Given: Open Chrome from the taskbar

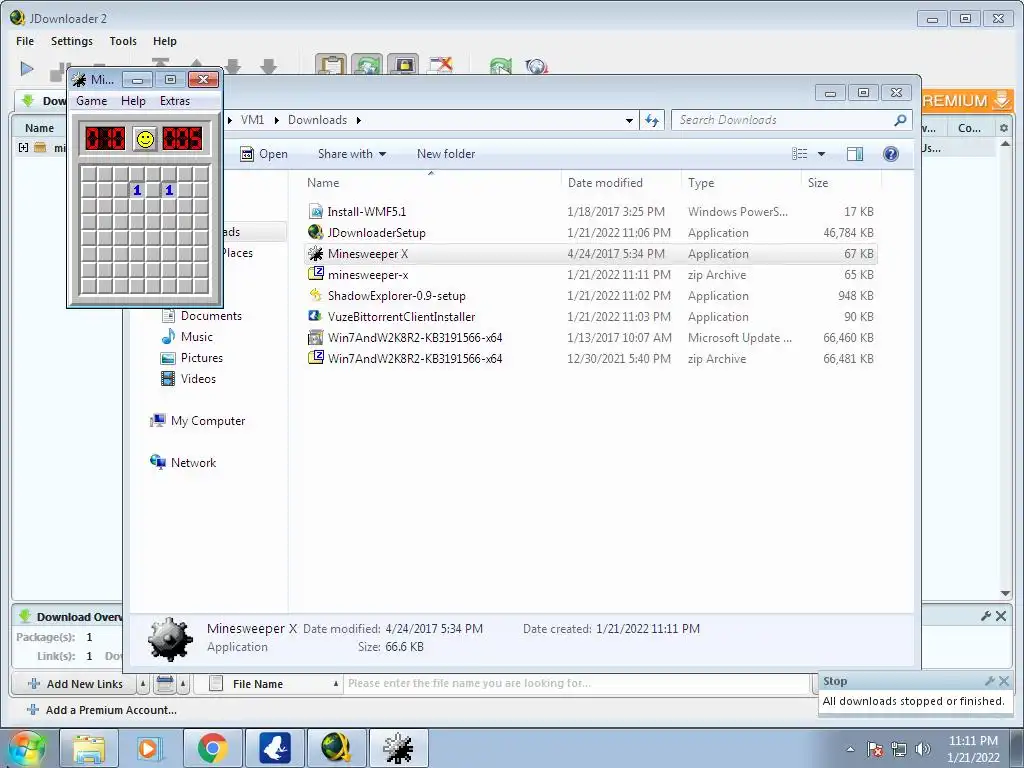Looking at the screenshot, I should 212,748.
